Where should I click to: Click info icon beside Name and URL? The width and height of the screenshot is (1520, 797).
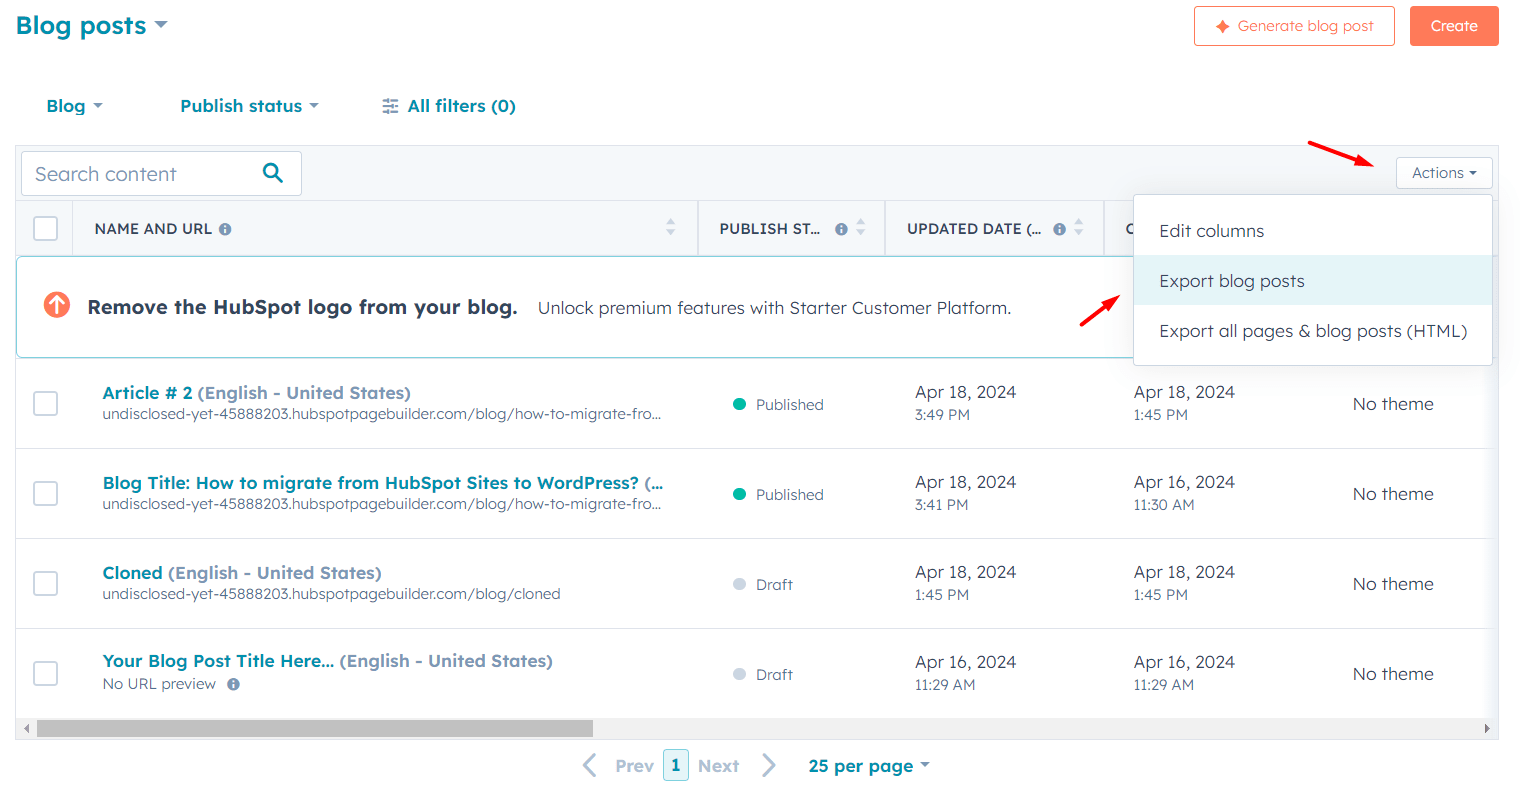pos(225,229)
